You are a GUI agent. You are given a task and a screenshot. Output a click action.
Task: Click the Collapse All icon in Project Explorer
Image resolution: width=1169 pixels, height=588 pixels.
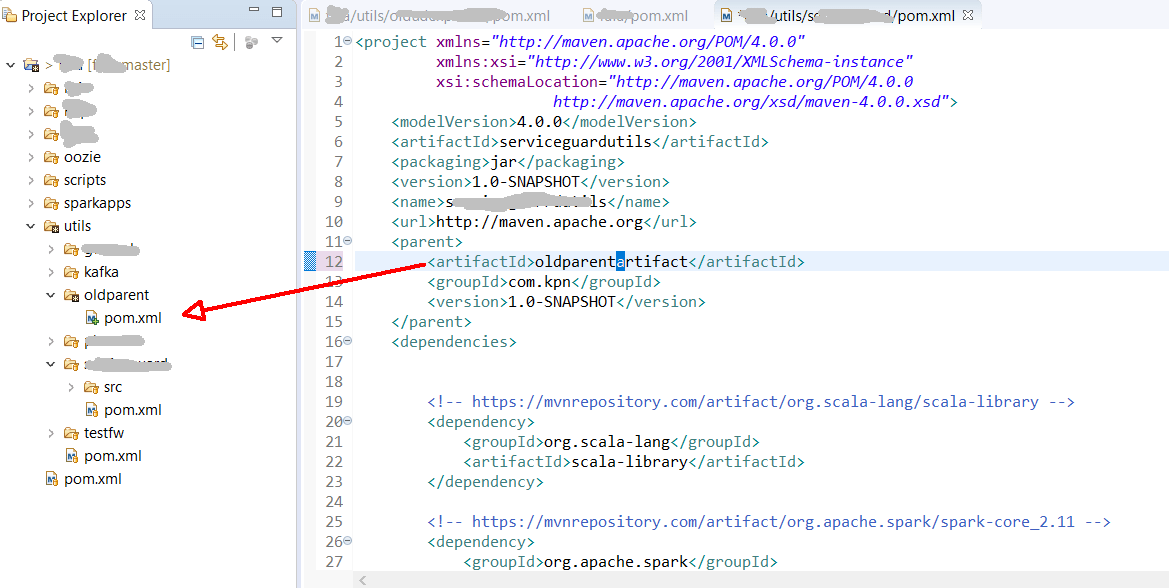pyautogui.click(x=197, y=43)
